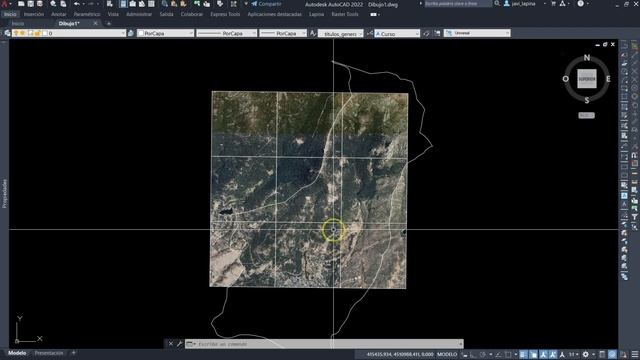The width and height of the screenshot is (640, 360).
Task: Switch to the Presentación layout tab
Action: tap(49, 353)
